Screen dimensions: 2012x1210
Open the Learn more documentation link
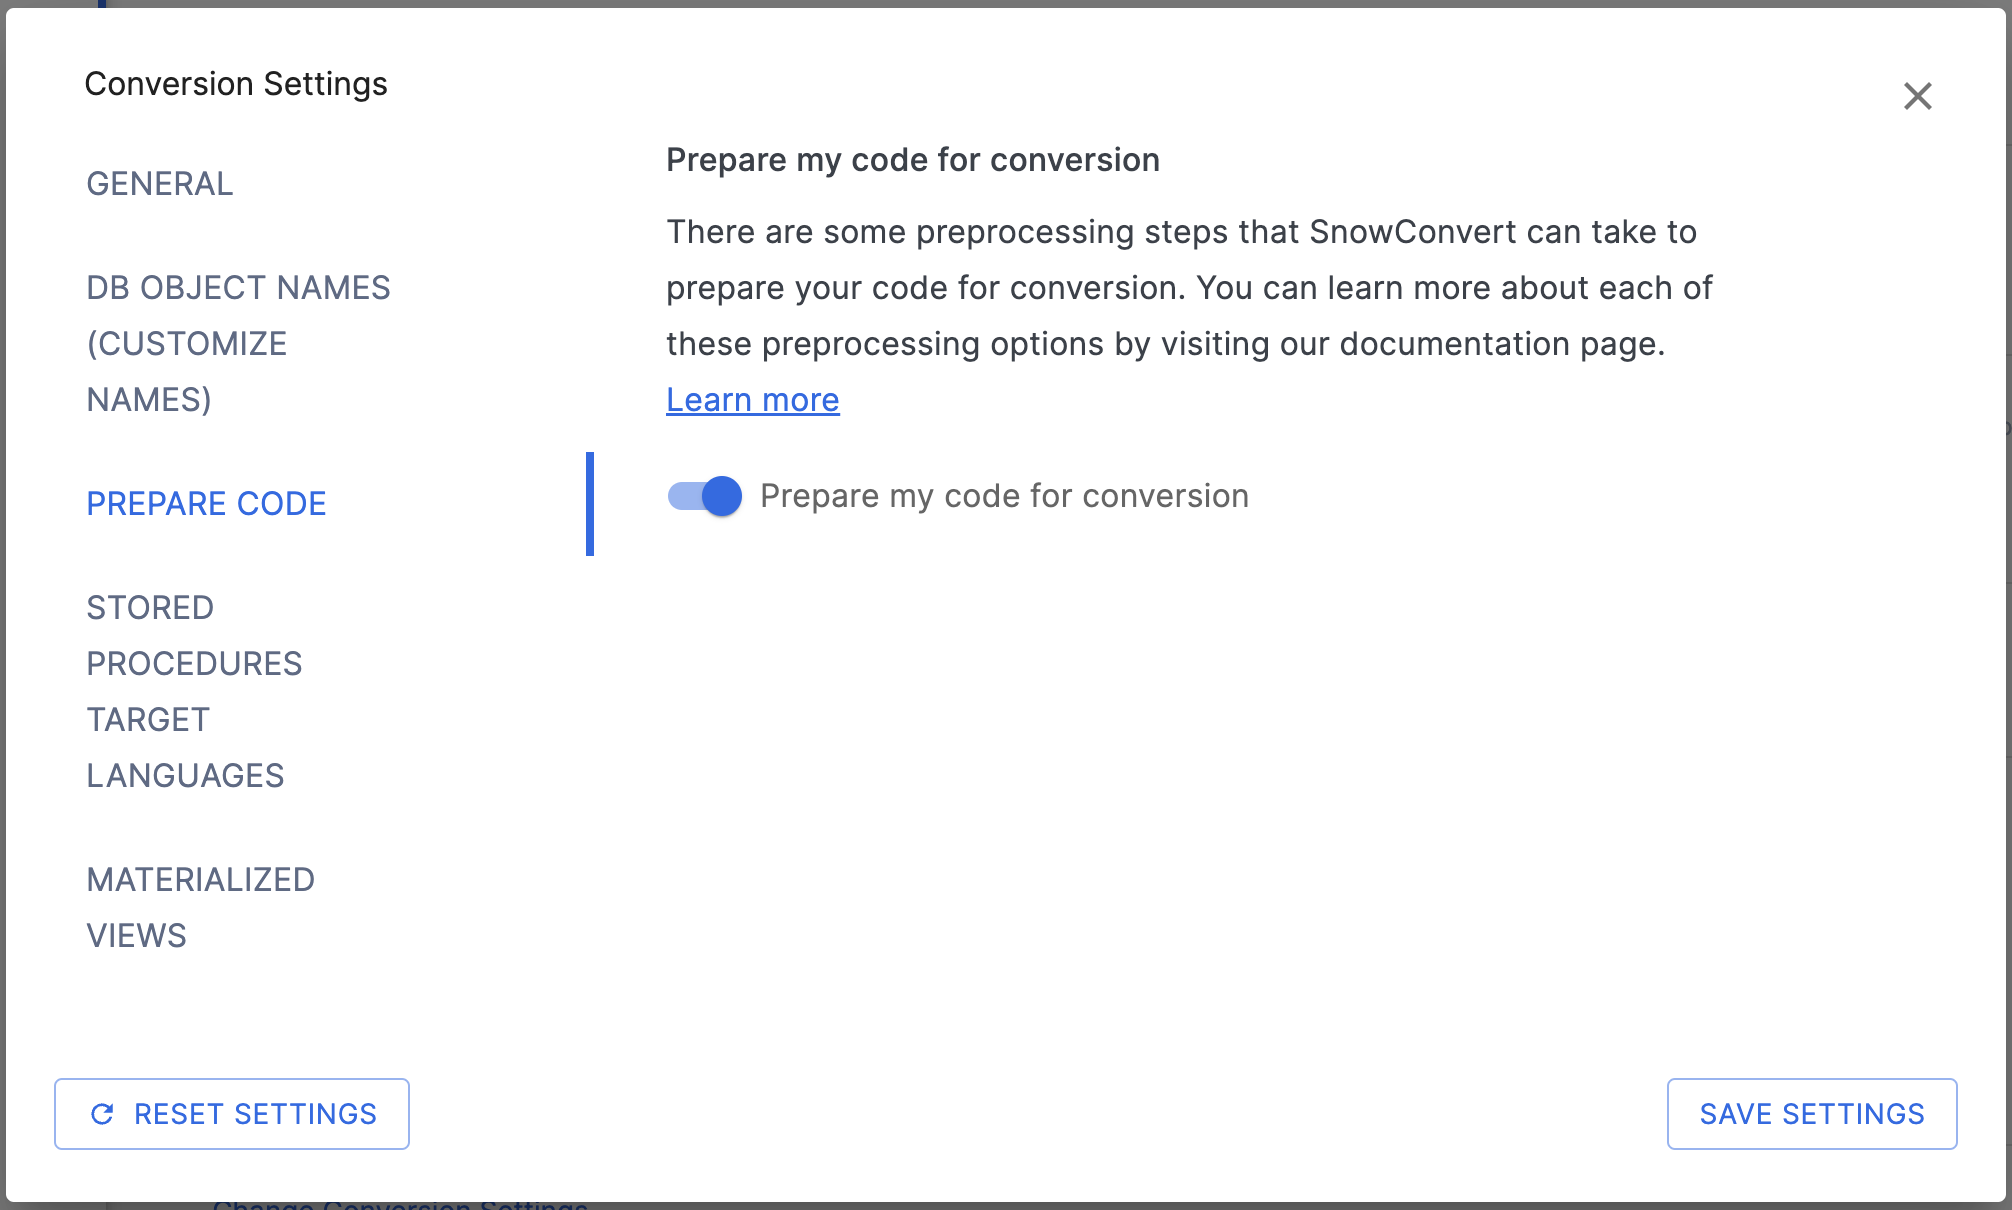pyautogui.click(x=752, y=399)
